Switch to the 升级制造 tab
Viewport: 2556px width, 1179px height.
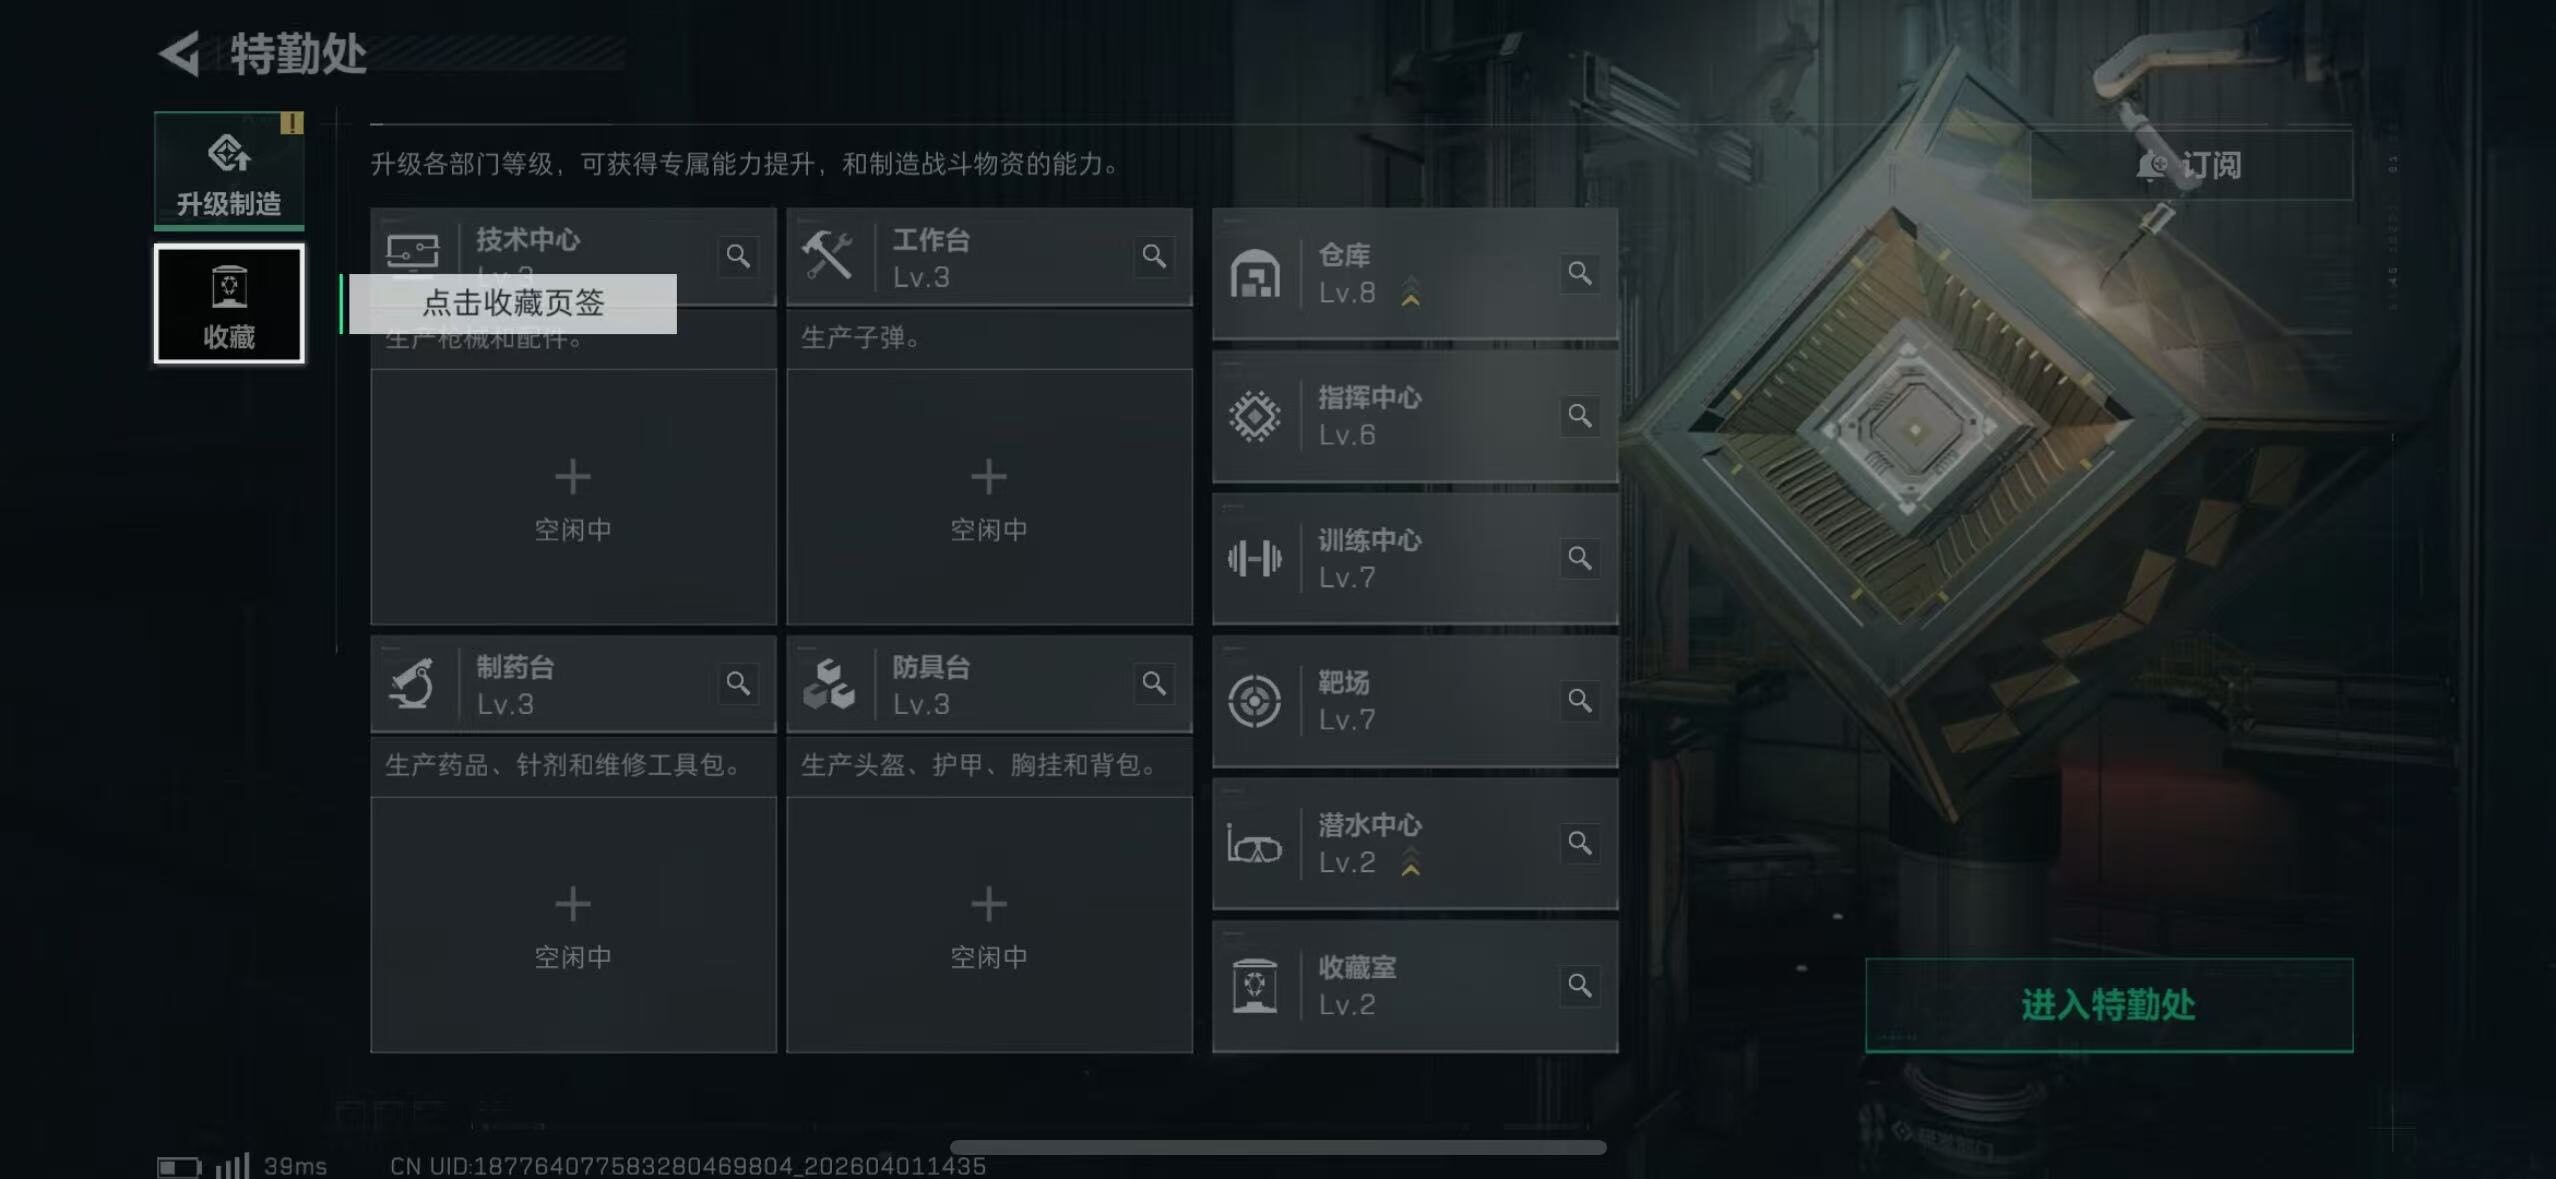229,170
